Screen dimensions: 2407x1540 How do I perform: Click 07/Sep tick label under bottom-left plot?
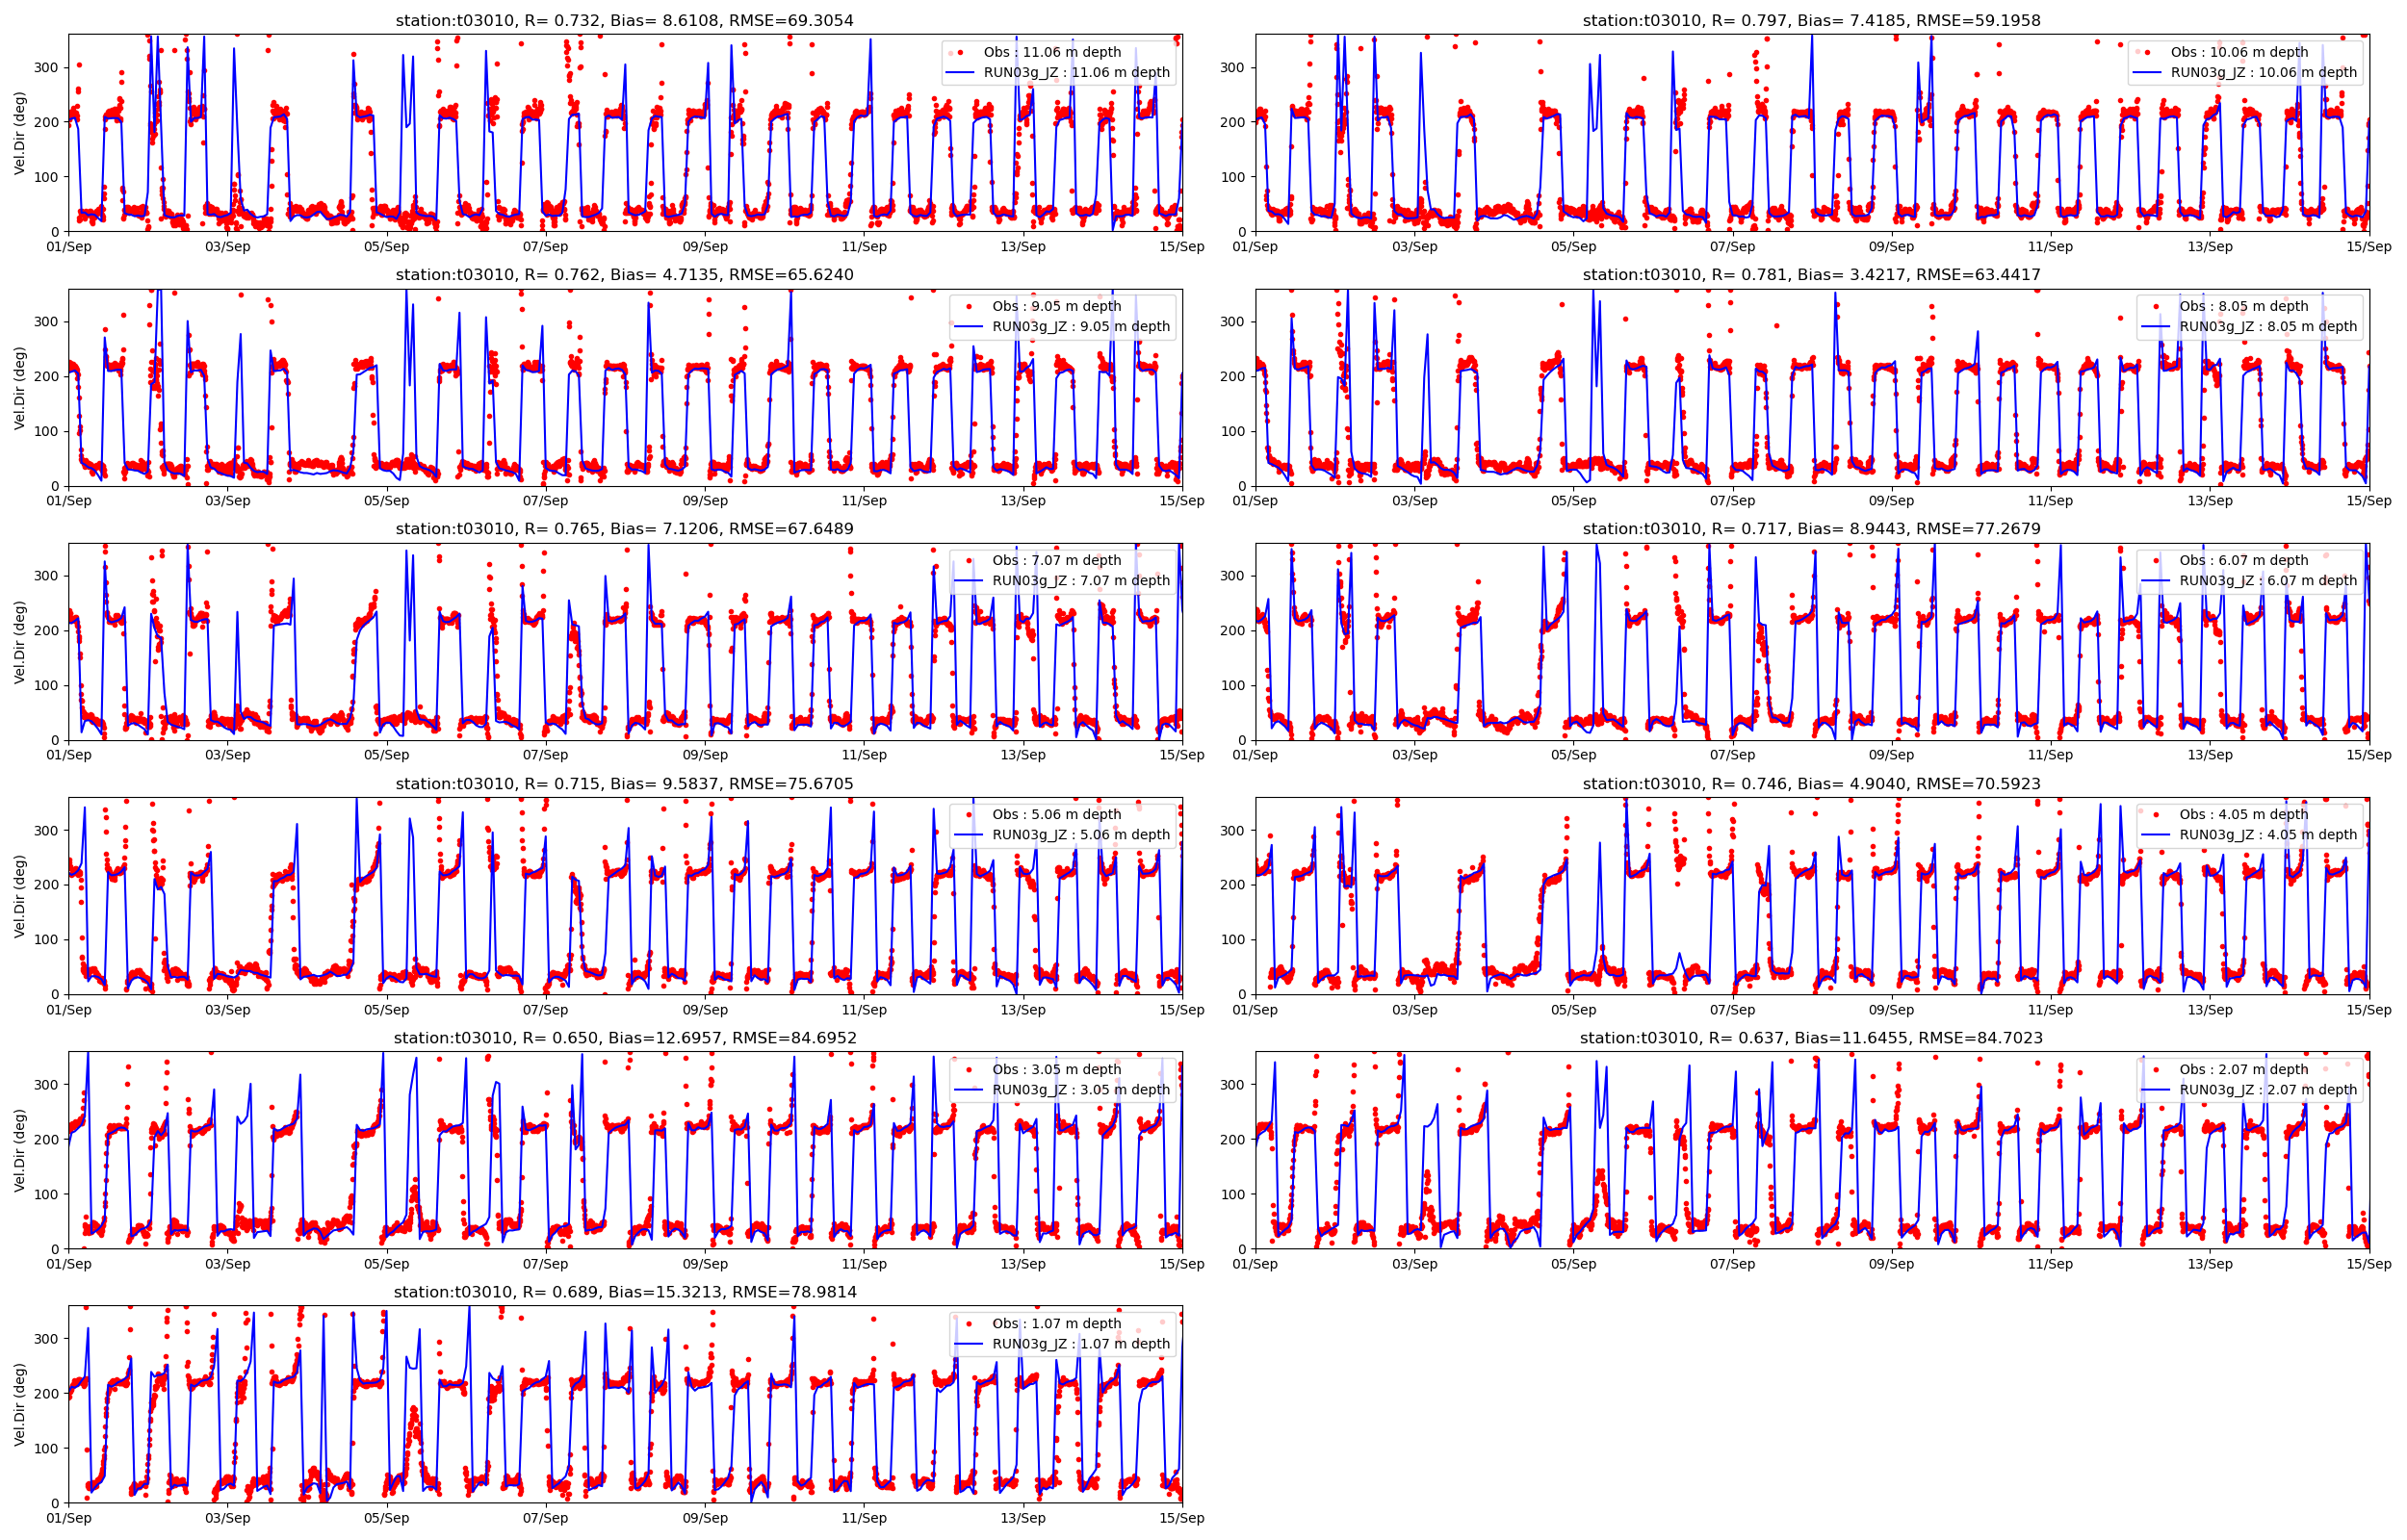tap(545, 1518)
